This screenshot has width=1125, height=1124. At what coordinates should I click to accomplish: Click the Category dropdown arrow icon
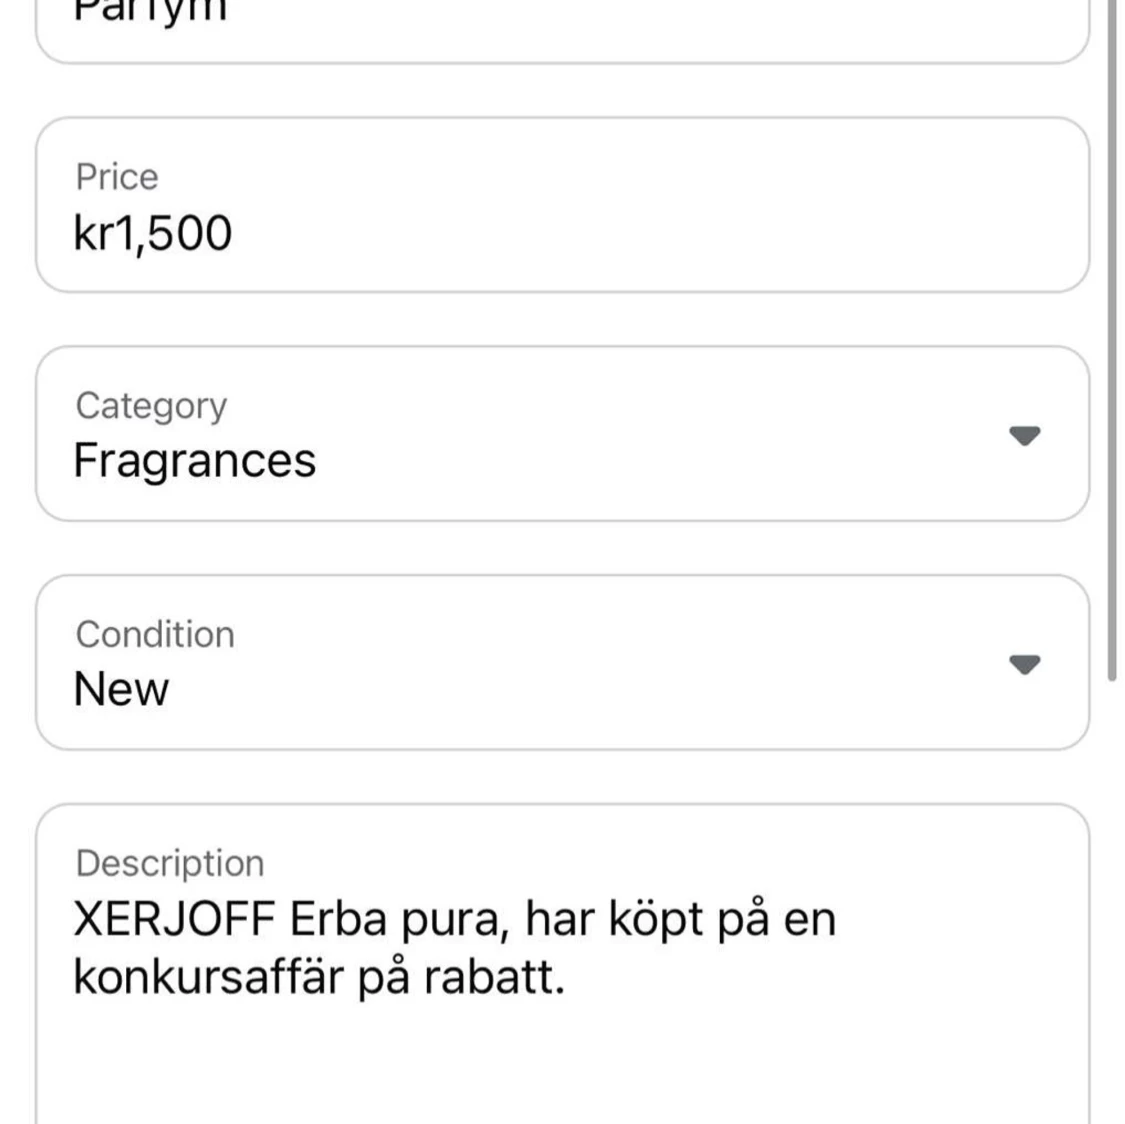point(1024,435)
